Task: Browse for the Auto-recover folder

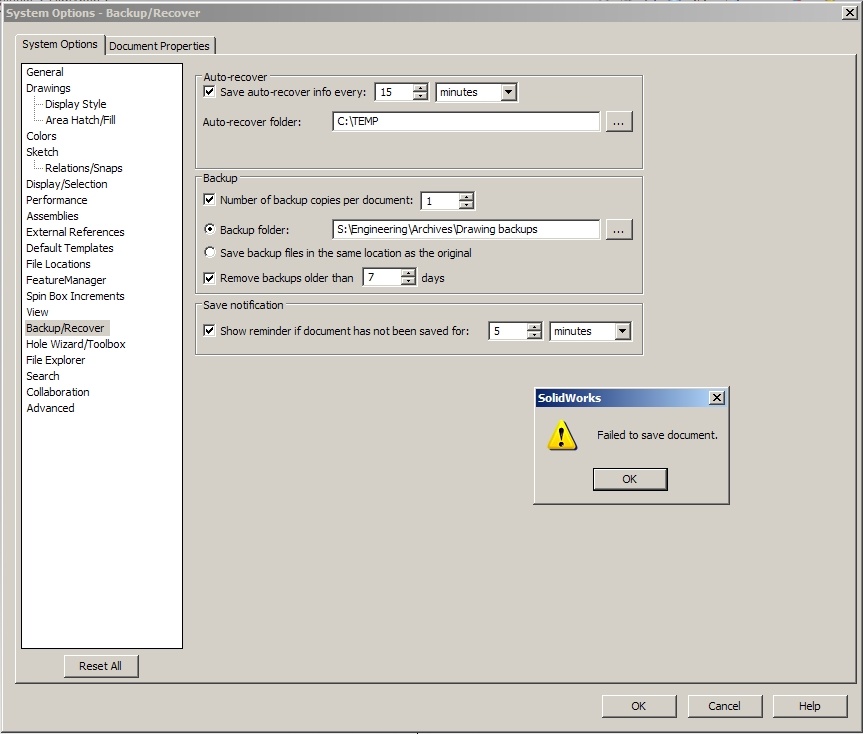Action: pos(619,122)
